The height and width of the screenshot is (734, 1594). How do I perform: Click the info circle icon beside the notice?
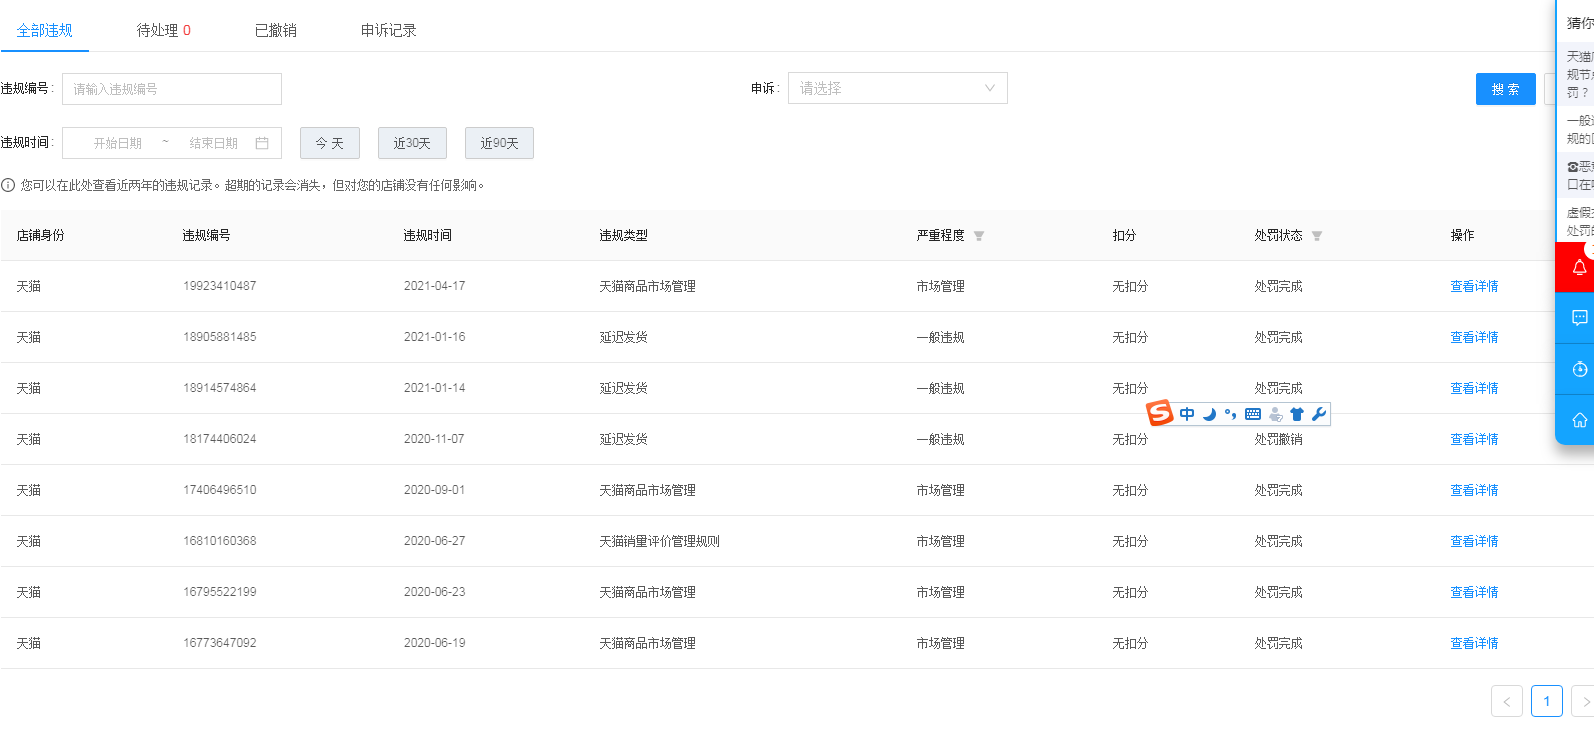[8, 185]
